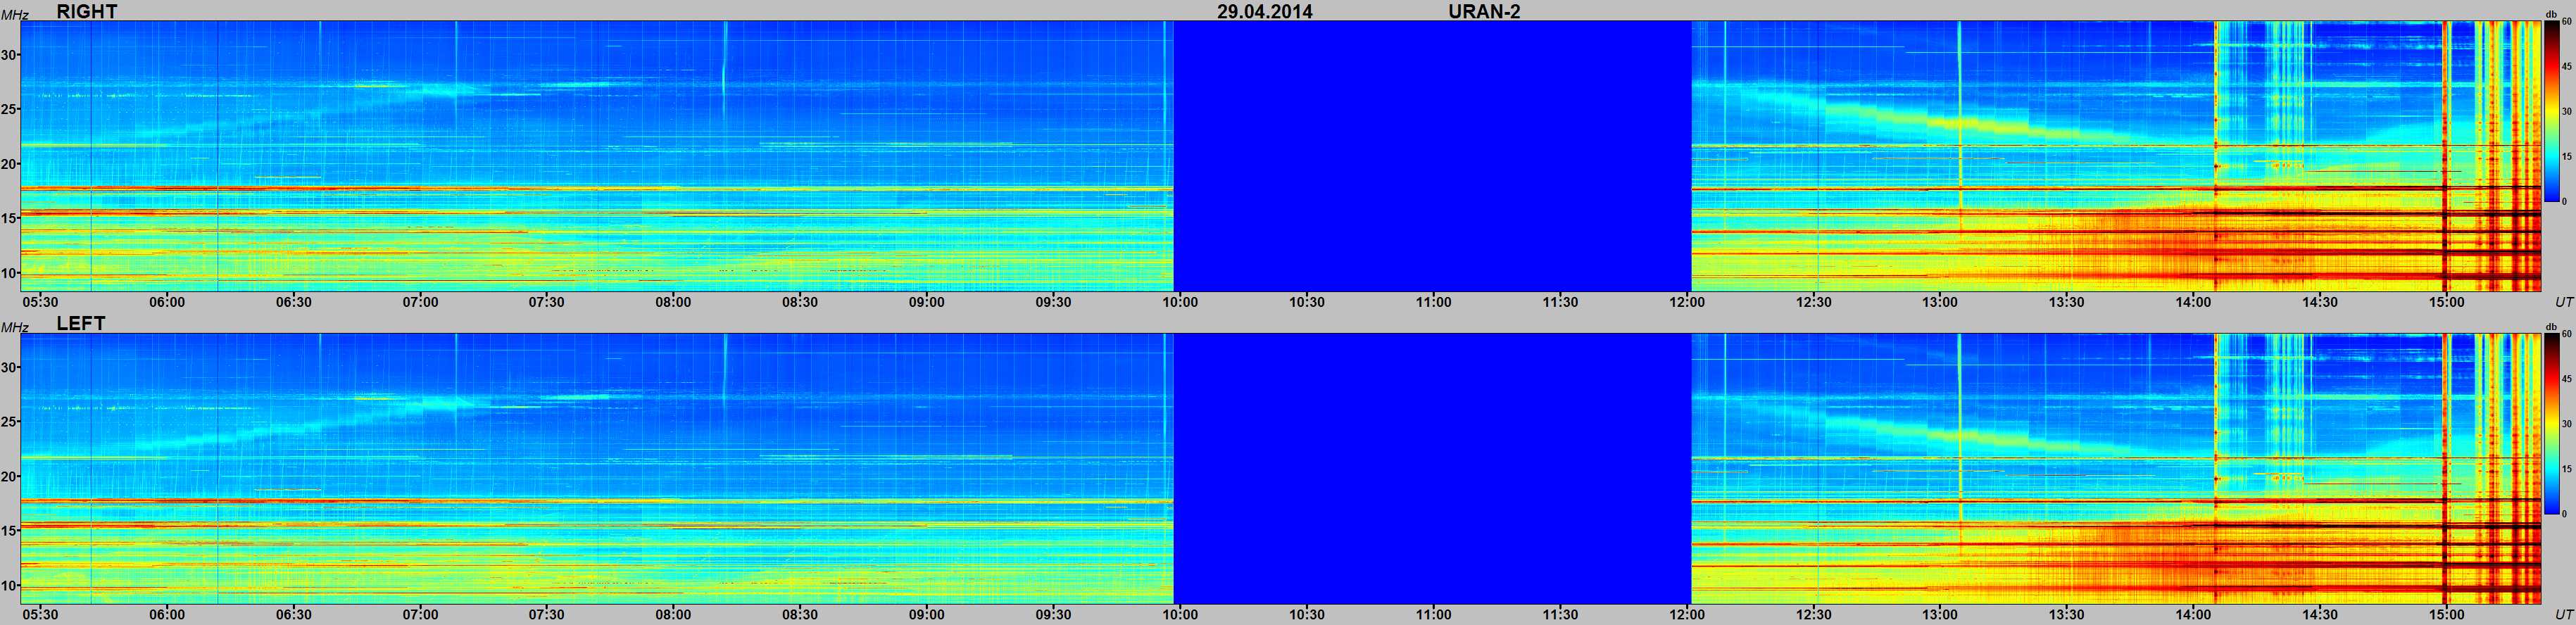Click the 14:00 time tick under RIGHT panel

click(x=2193, y=302)
